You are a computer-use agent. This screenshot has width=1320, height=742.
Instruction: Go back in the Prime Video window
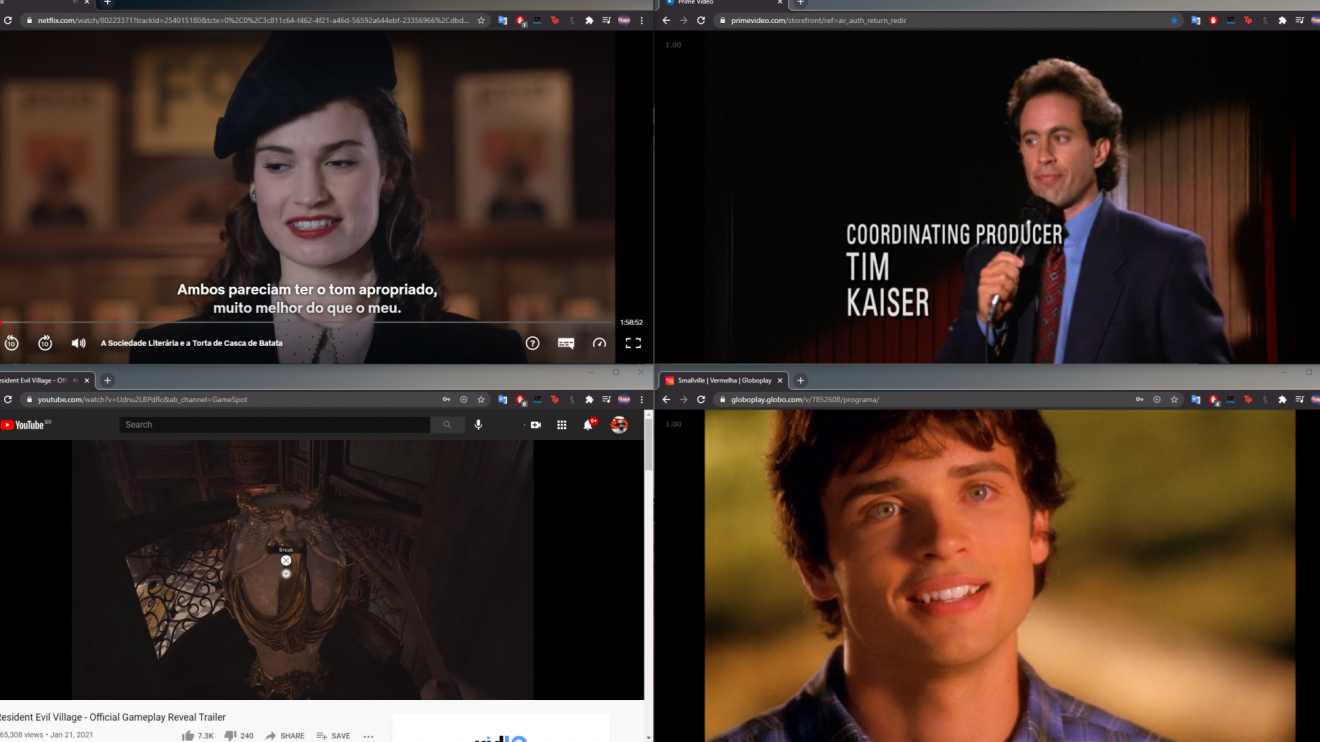(x=667, y=20)
